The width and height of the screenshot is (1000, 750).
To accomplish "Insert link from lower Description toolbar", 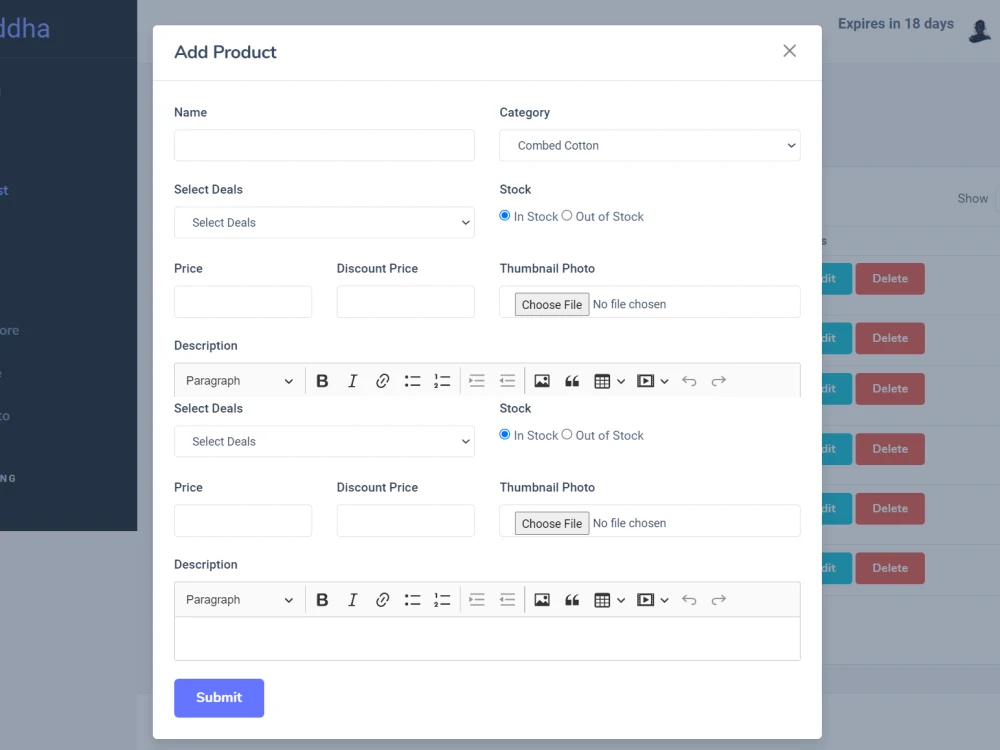I will click(x=382, y=599).
